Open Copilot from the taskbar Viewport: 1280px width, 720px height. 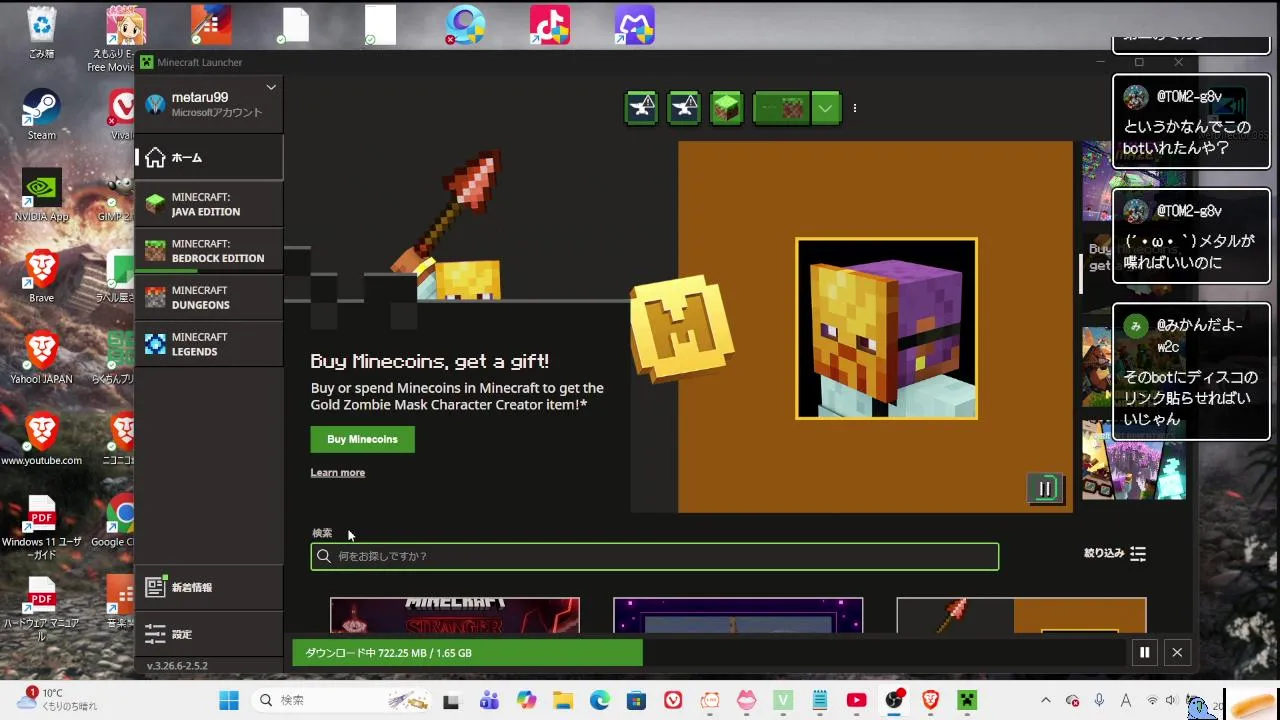point(526,700)
